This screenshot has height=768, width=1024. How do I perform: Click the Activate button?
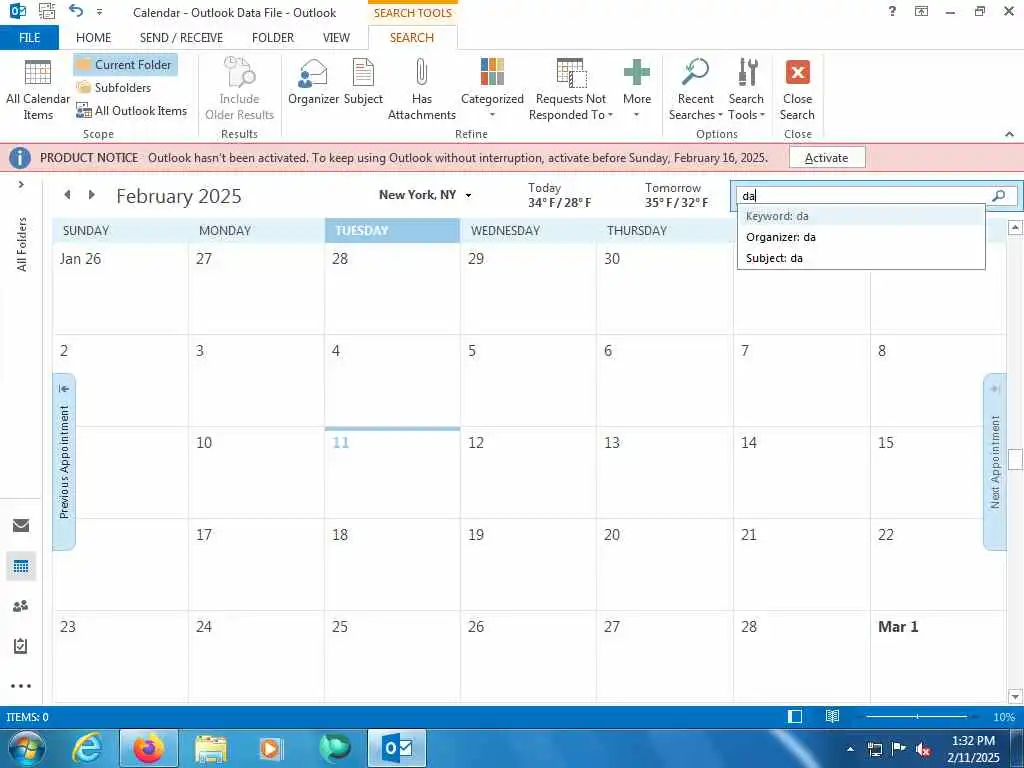pyautogui.click(x=827, y=158)
